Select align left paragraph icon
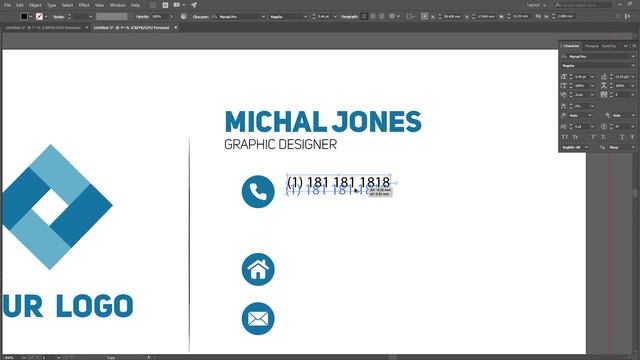 364,17
